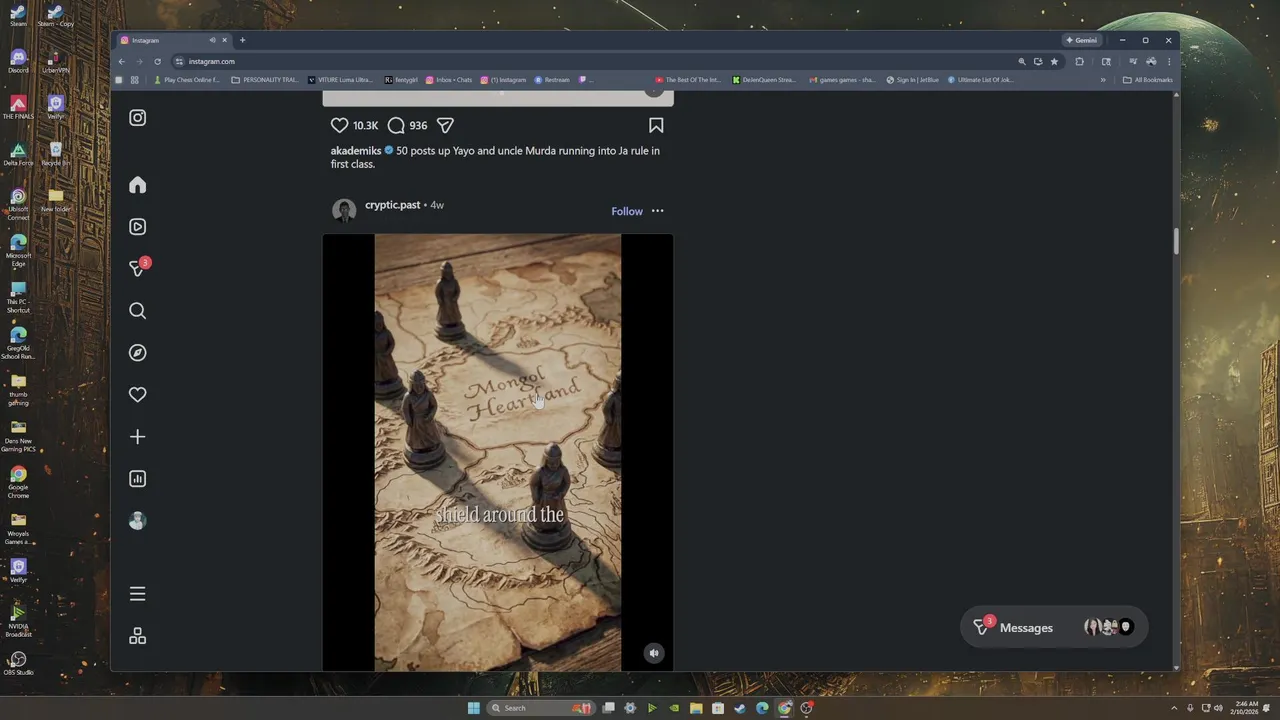Open 'Inbox • Chats' bookmark
Viewport: 1280px width, 720px height.
point(449,80)
